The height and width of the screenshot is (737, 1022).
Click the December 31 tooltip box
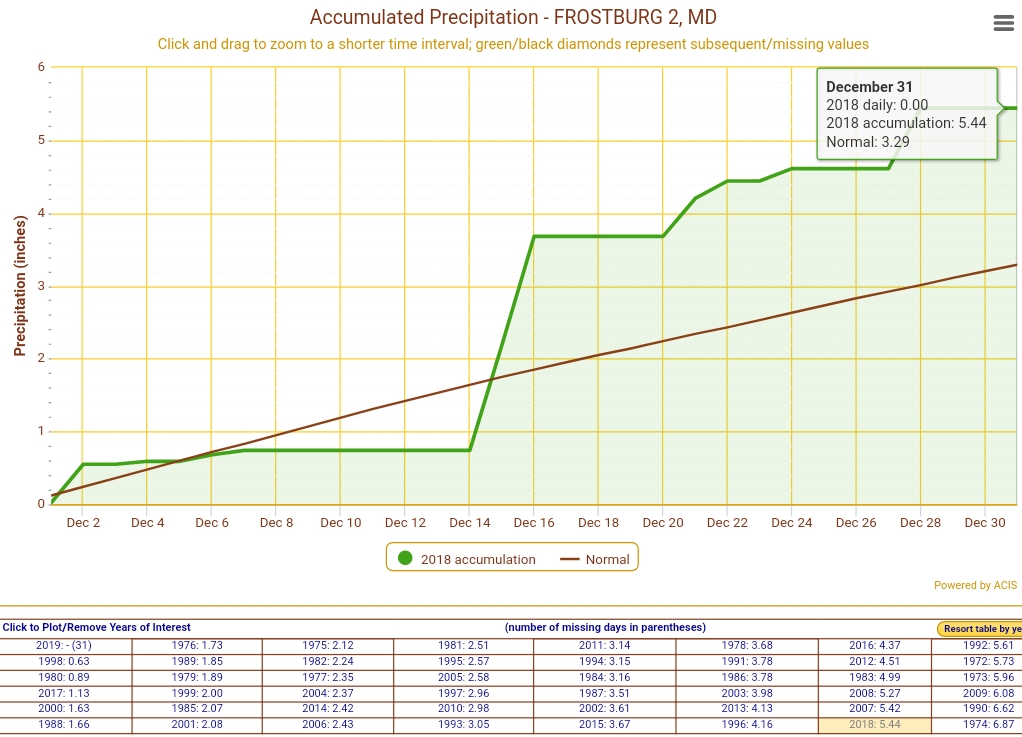click(x=906, y=114)
